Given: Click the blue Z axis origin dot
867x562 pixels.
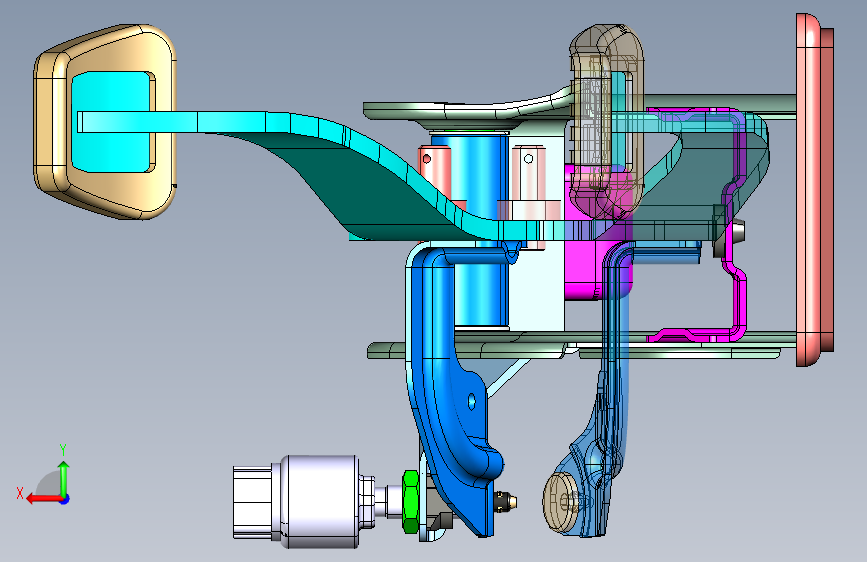Looking at the screenshot, I should coord(65,499).
